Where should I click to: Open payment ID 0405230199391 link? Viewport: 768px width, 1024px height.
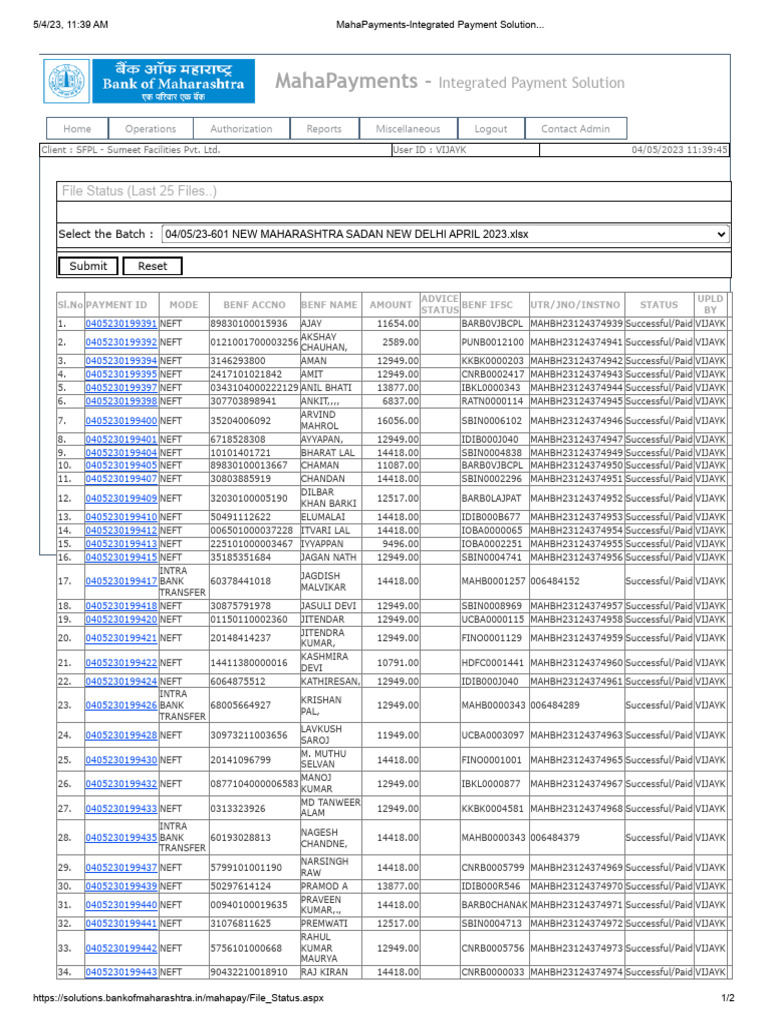121,324
